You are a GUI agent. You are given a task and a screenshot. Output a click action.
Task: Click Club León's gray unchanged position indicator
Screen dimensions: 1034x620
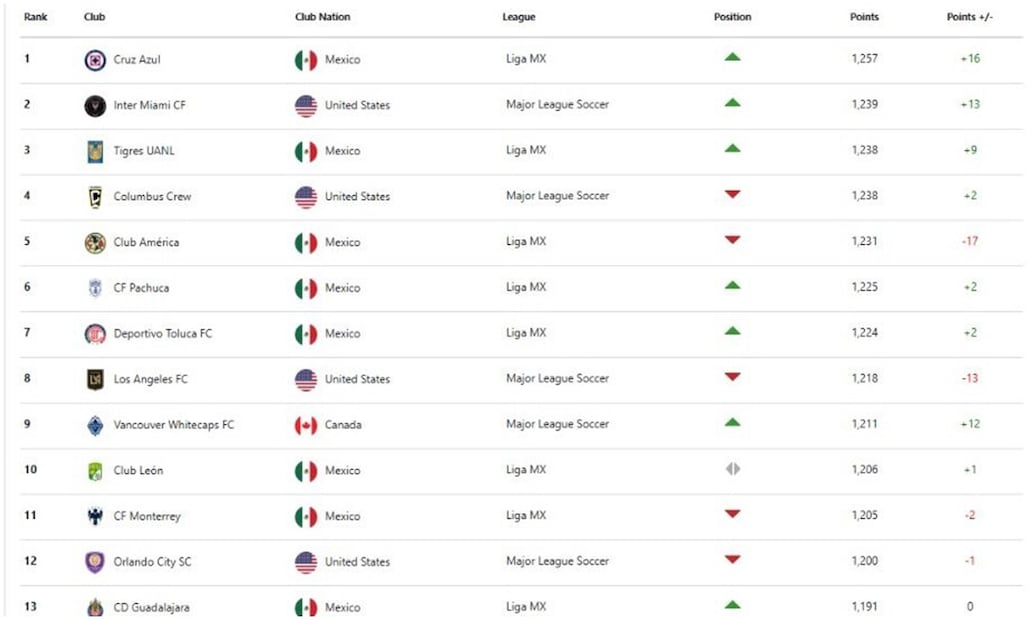(x=733, y=469)
